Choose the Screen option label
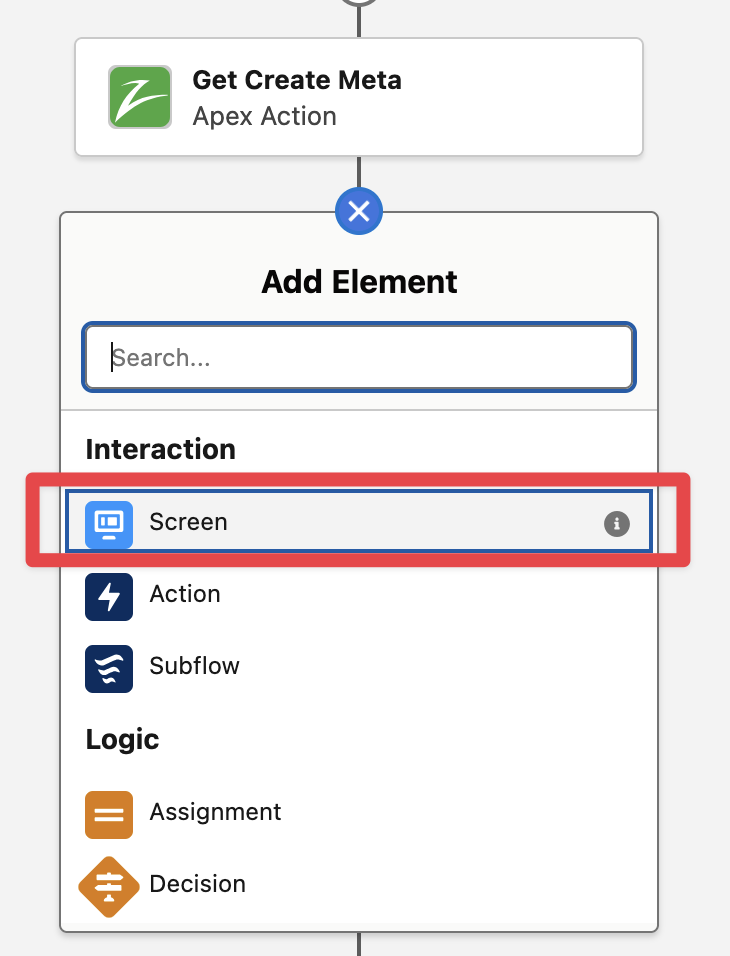Image resolution: width=730 pixels, height=956 pixels. 188,522
